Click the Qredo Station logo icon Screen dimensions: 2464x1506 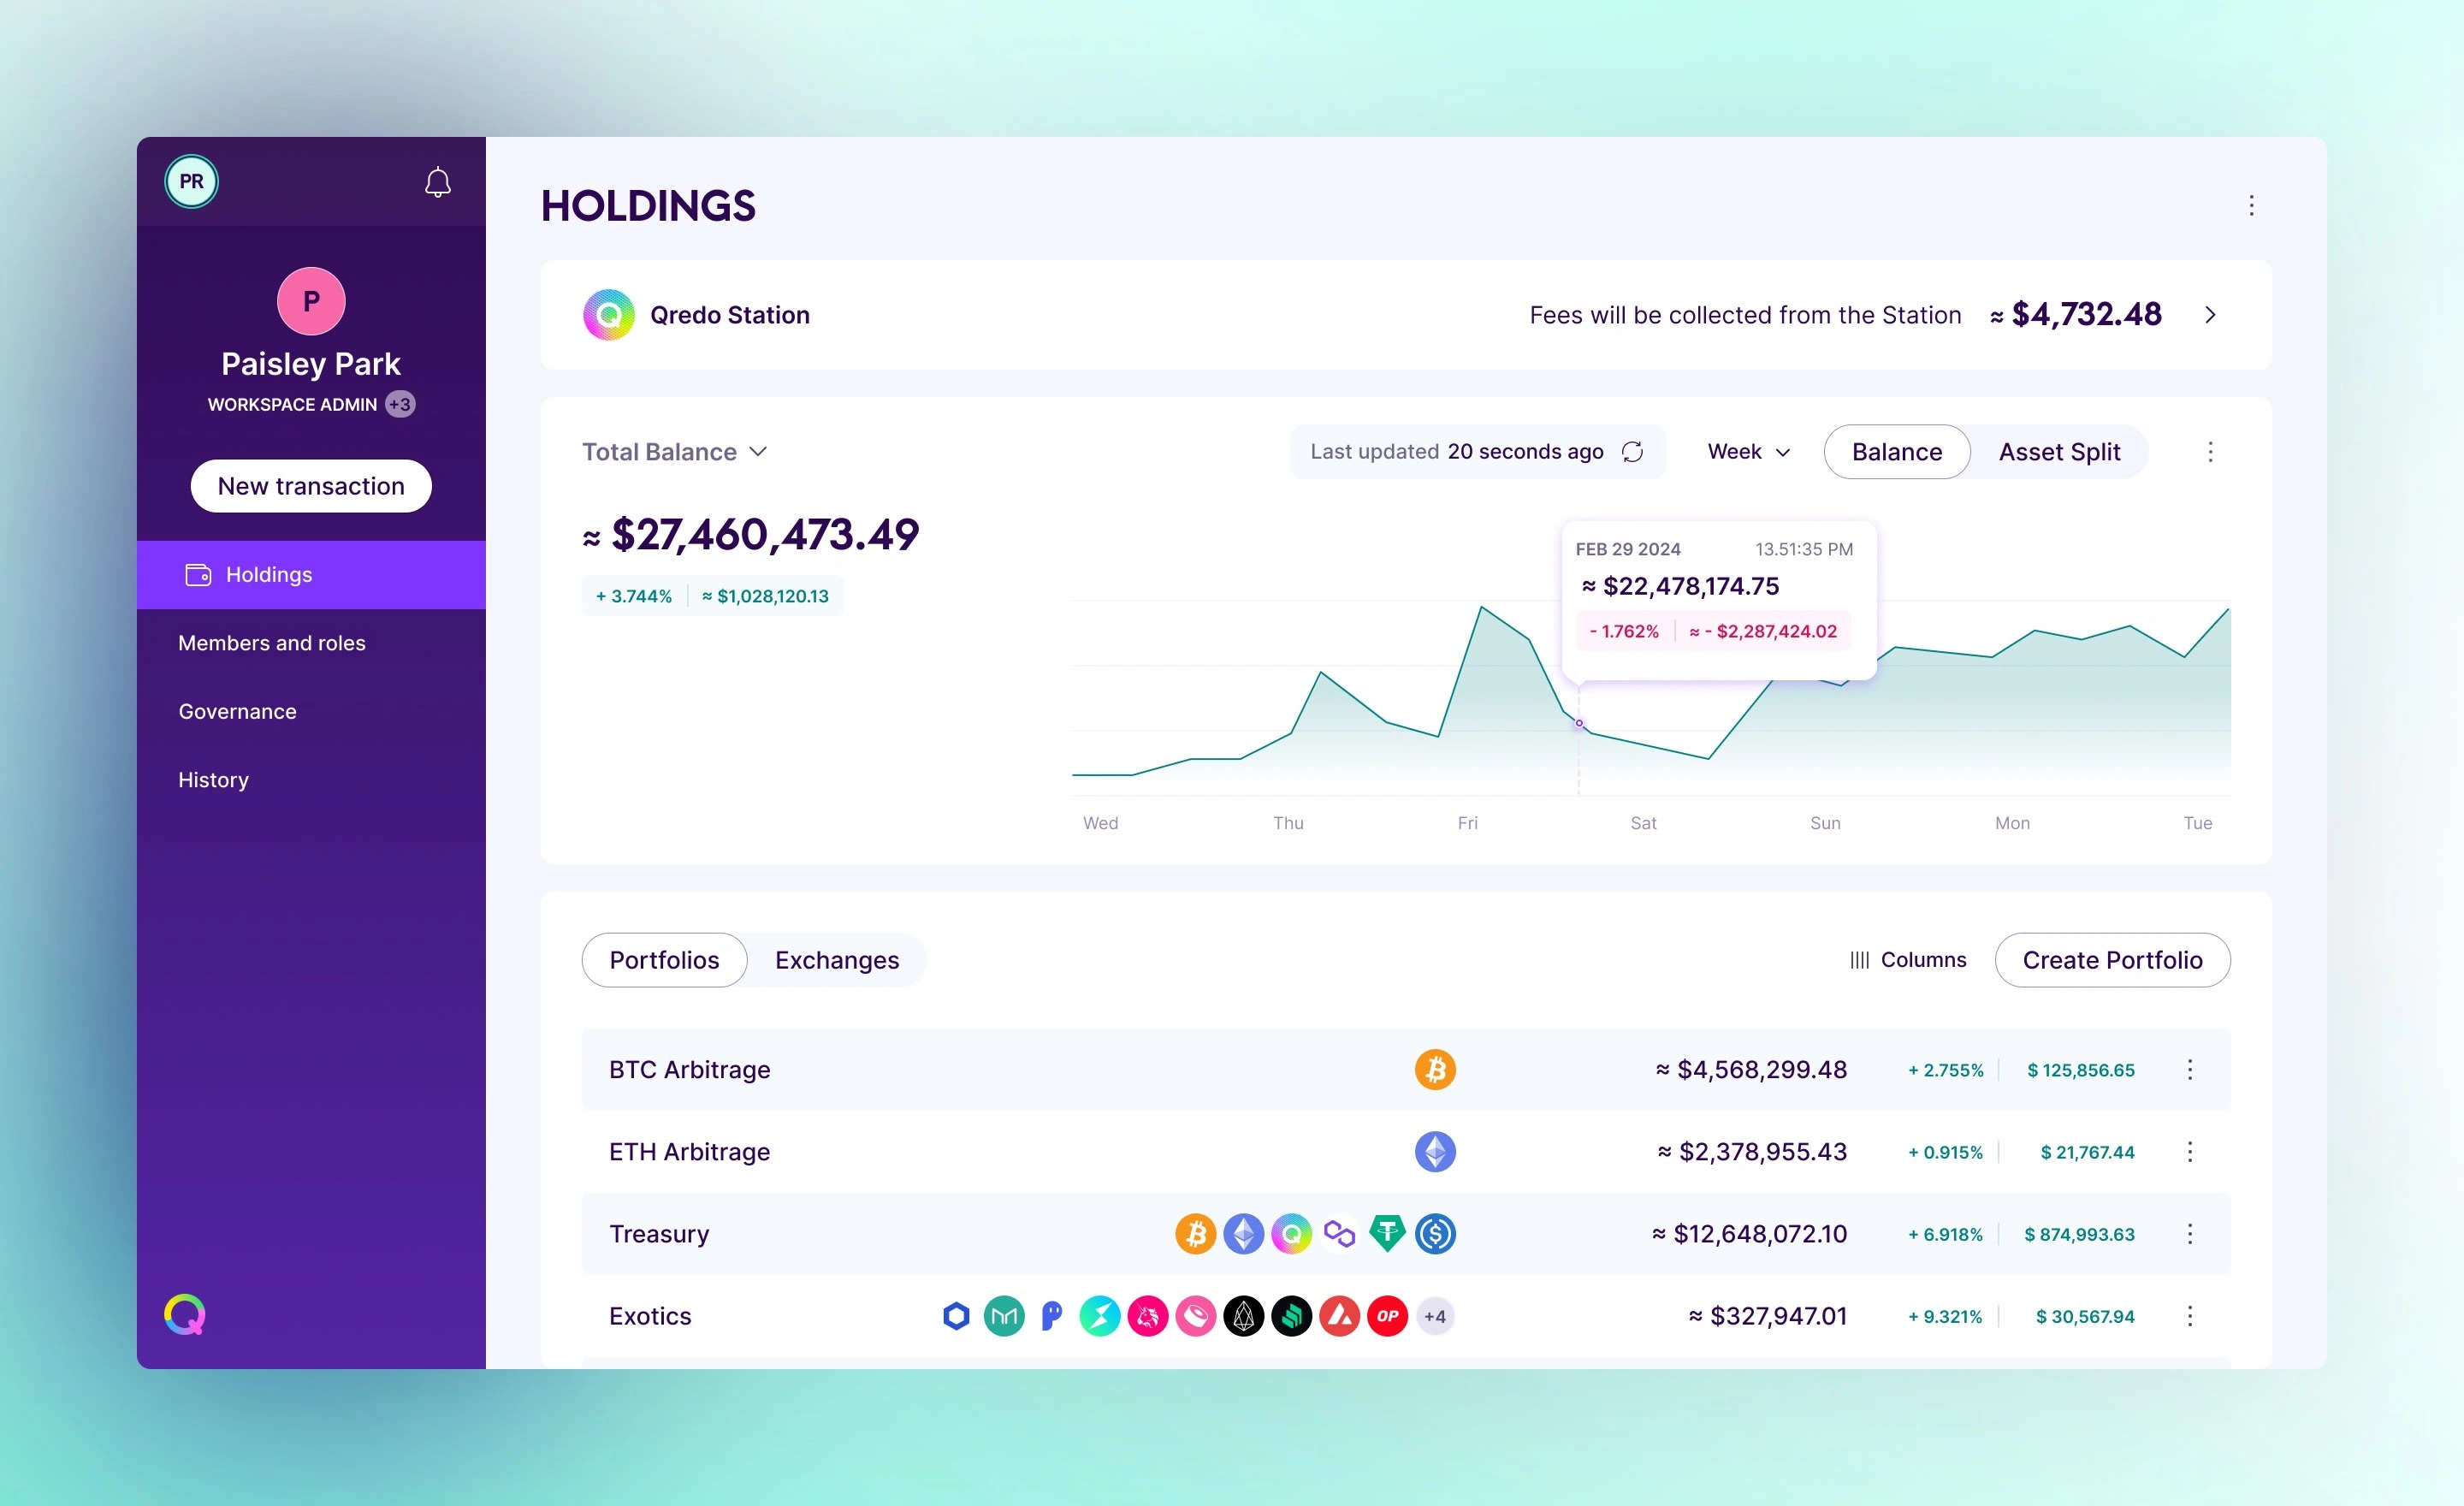tap(611, 315)
